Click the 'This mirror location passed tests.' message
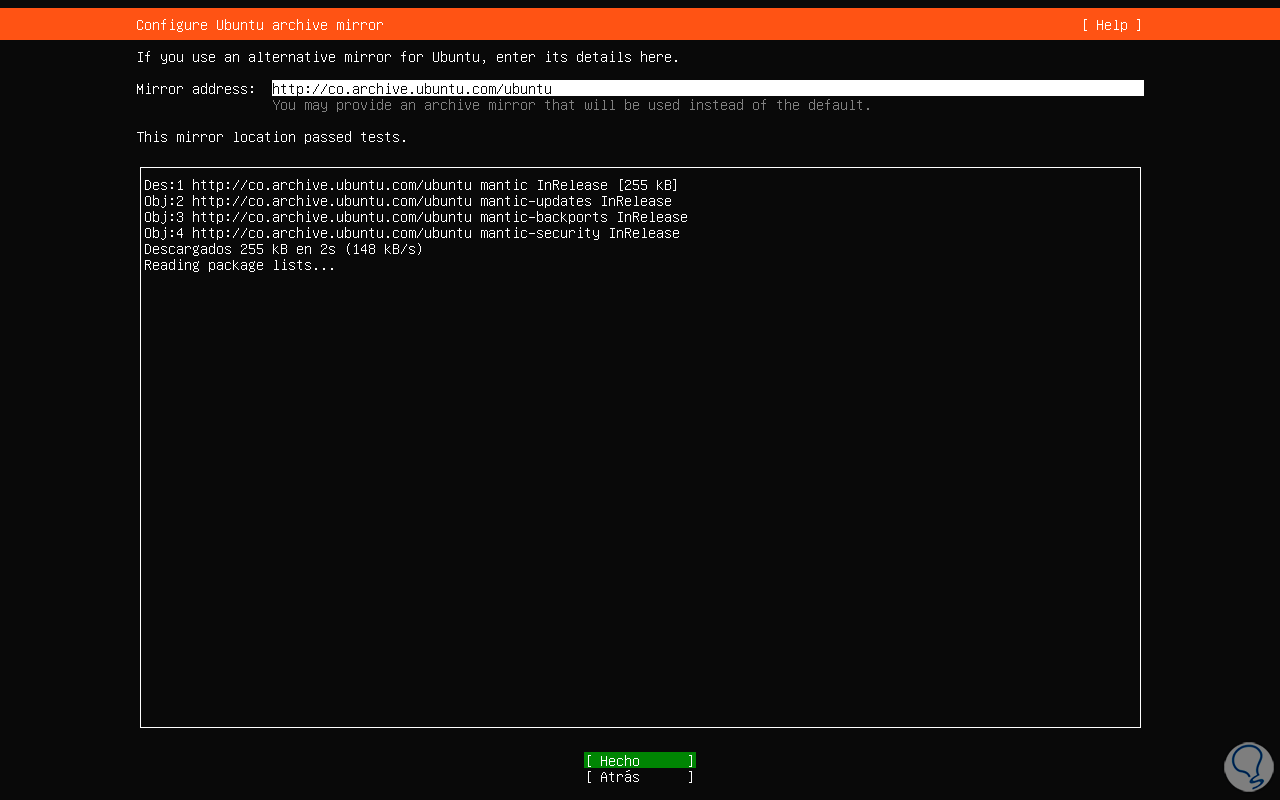The image size is (1280, 800). click(272, 137)
